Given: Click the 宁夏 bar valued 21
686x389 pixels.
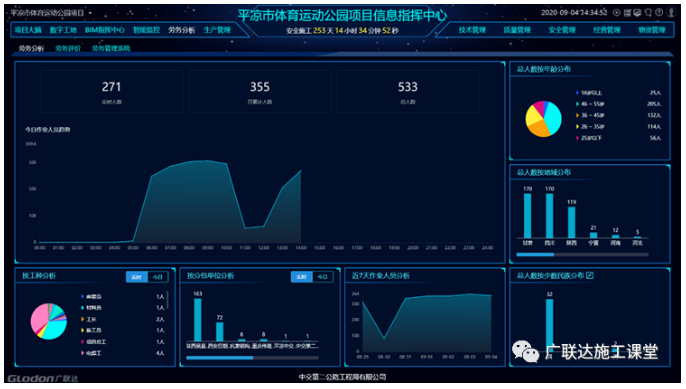Looking at the screenshot, I should 593,235.
